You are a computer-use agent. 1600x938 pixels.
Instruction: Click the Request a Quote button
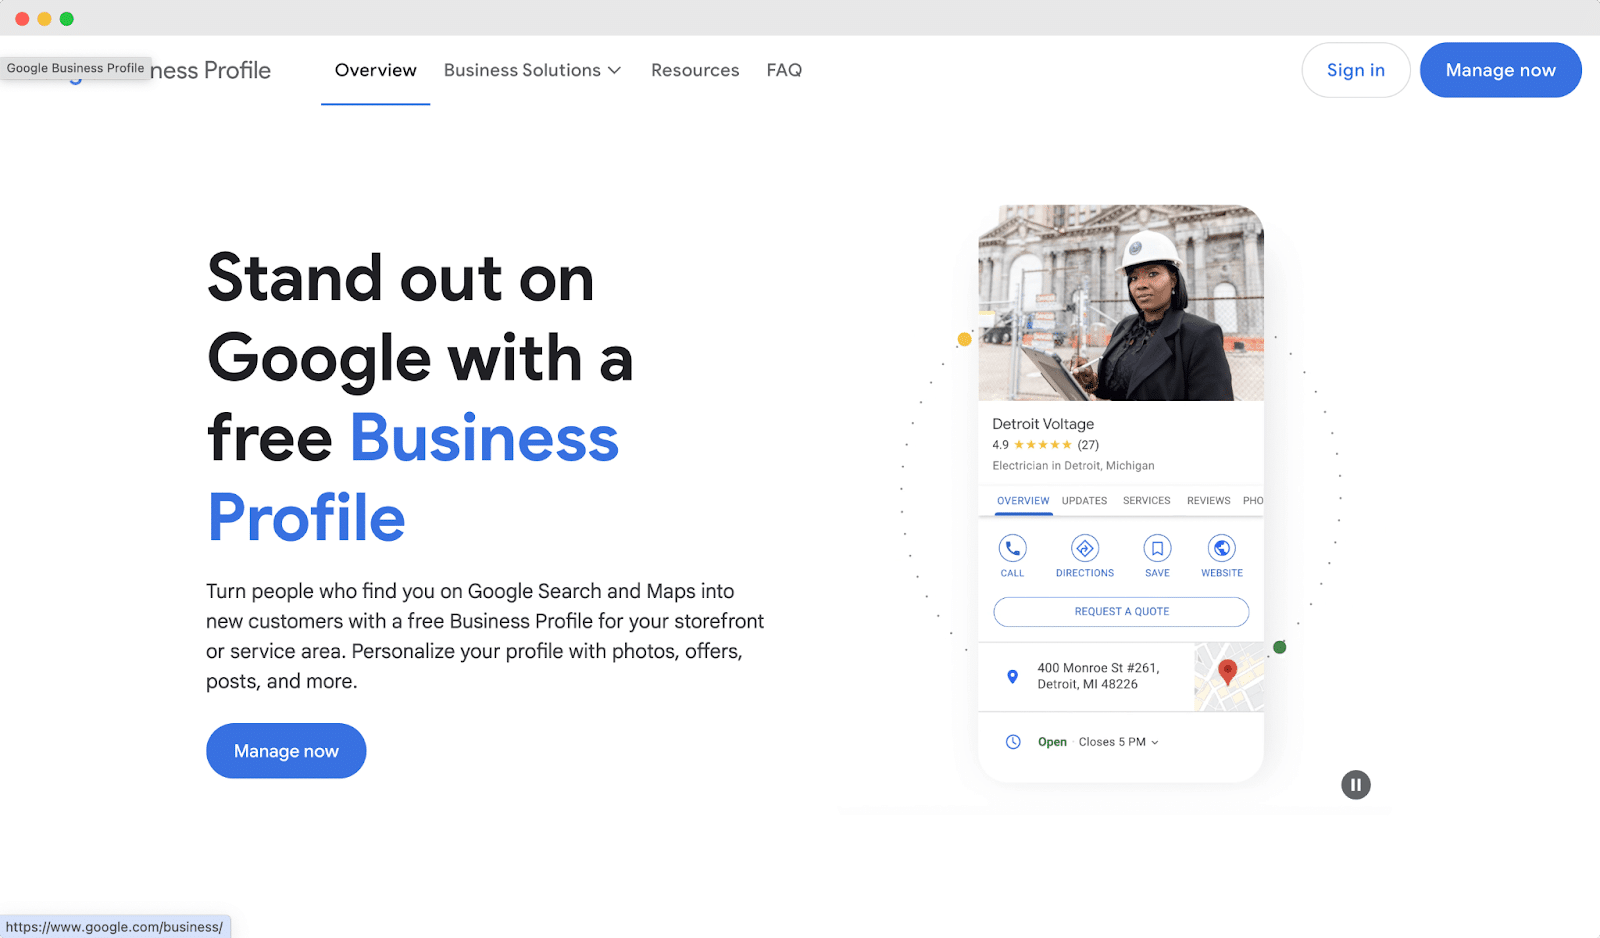click(x=1121, y=612)
